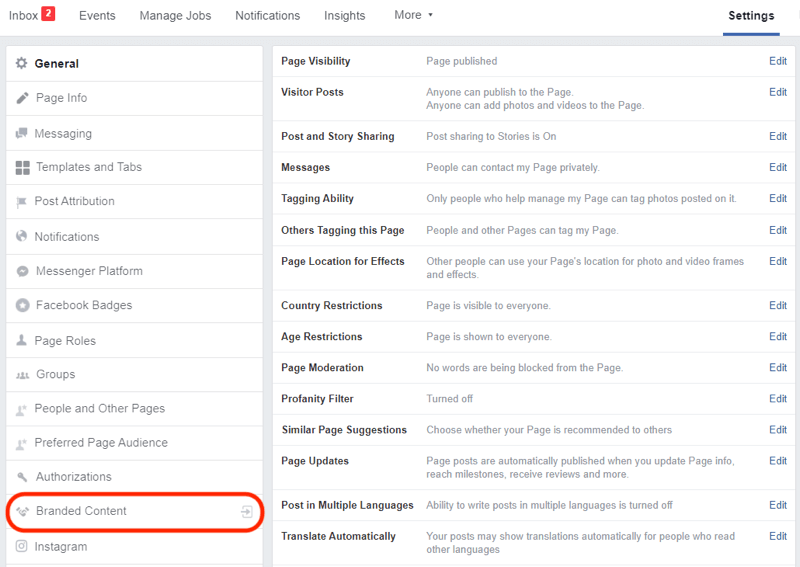Click the People and Other Pages icon
The height and width of the screenshot is (567, 800).
pos(21,409)
